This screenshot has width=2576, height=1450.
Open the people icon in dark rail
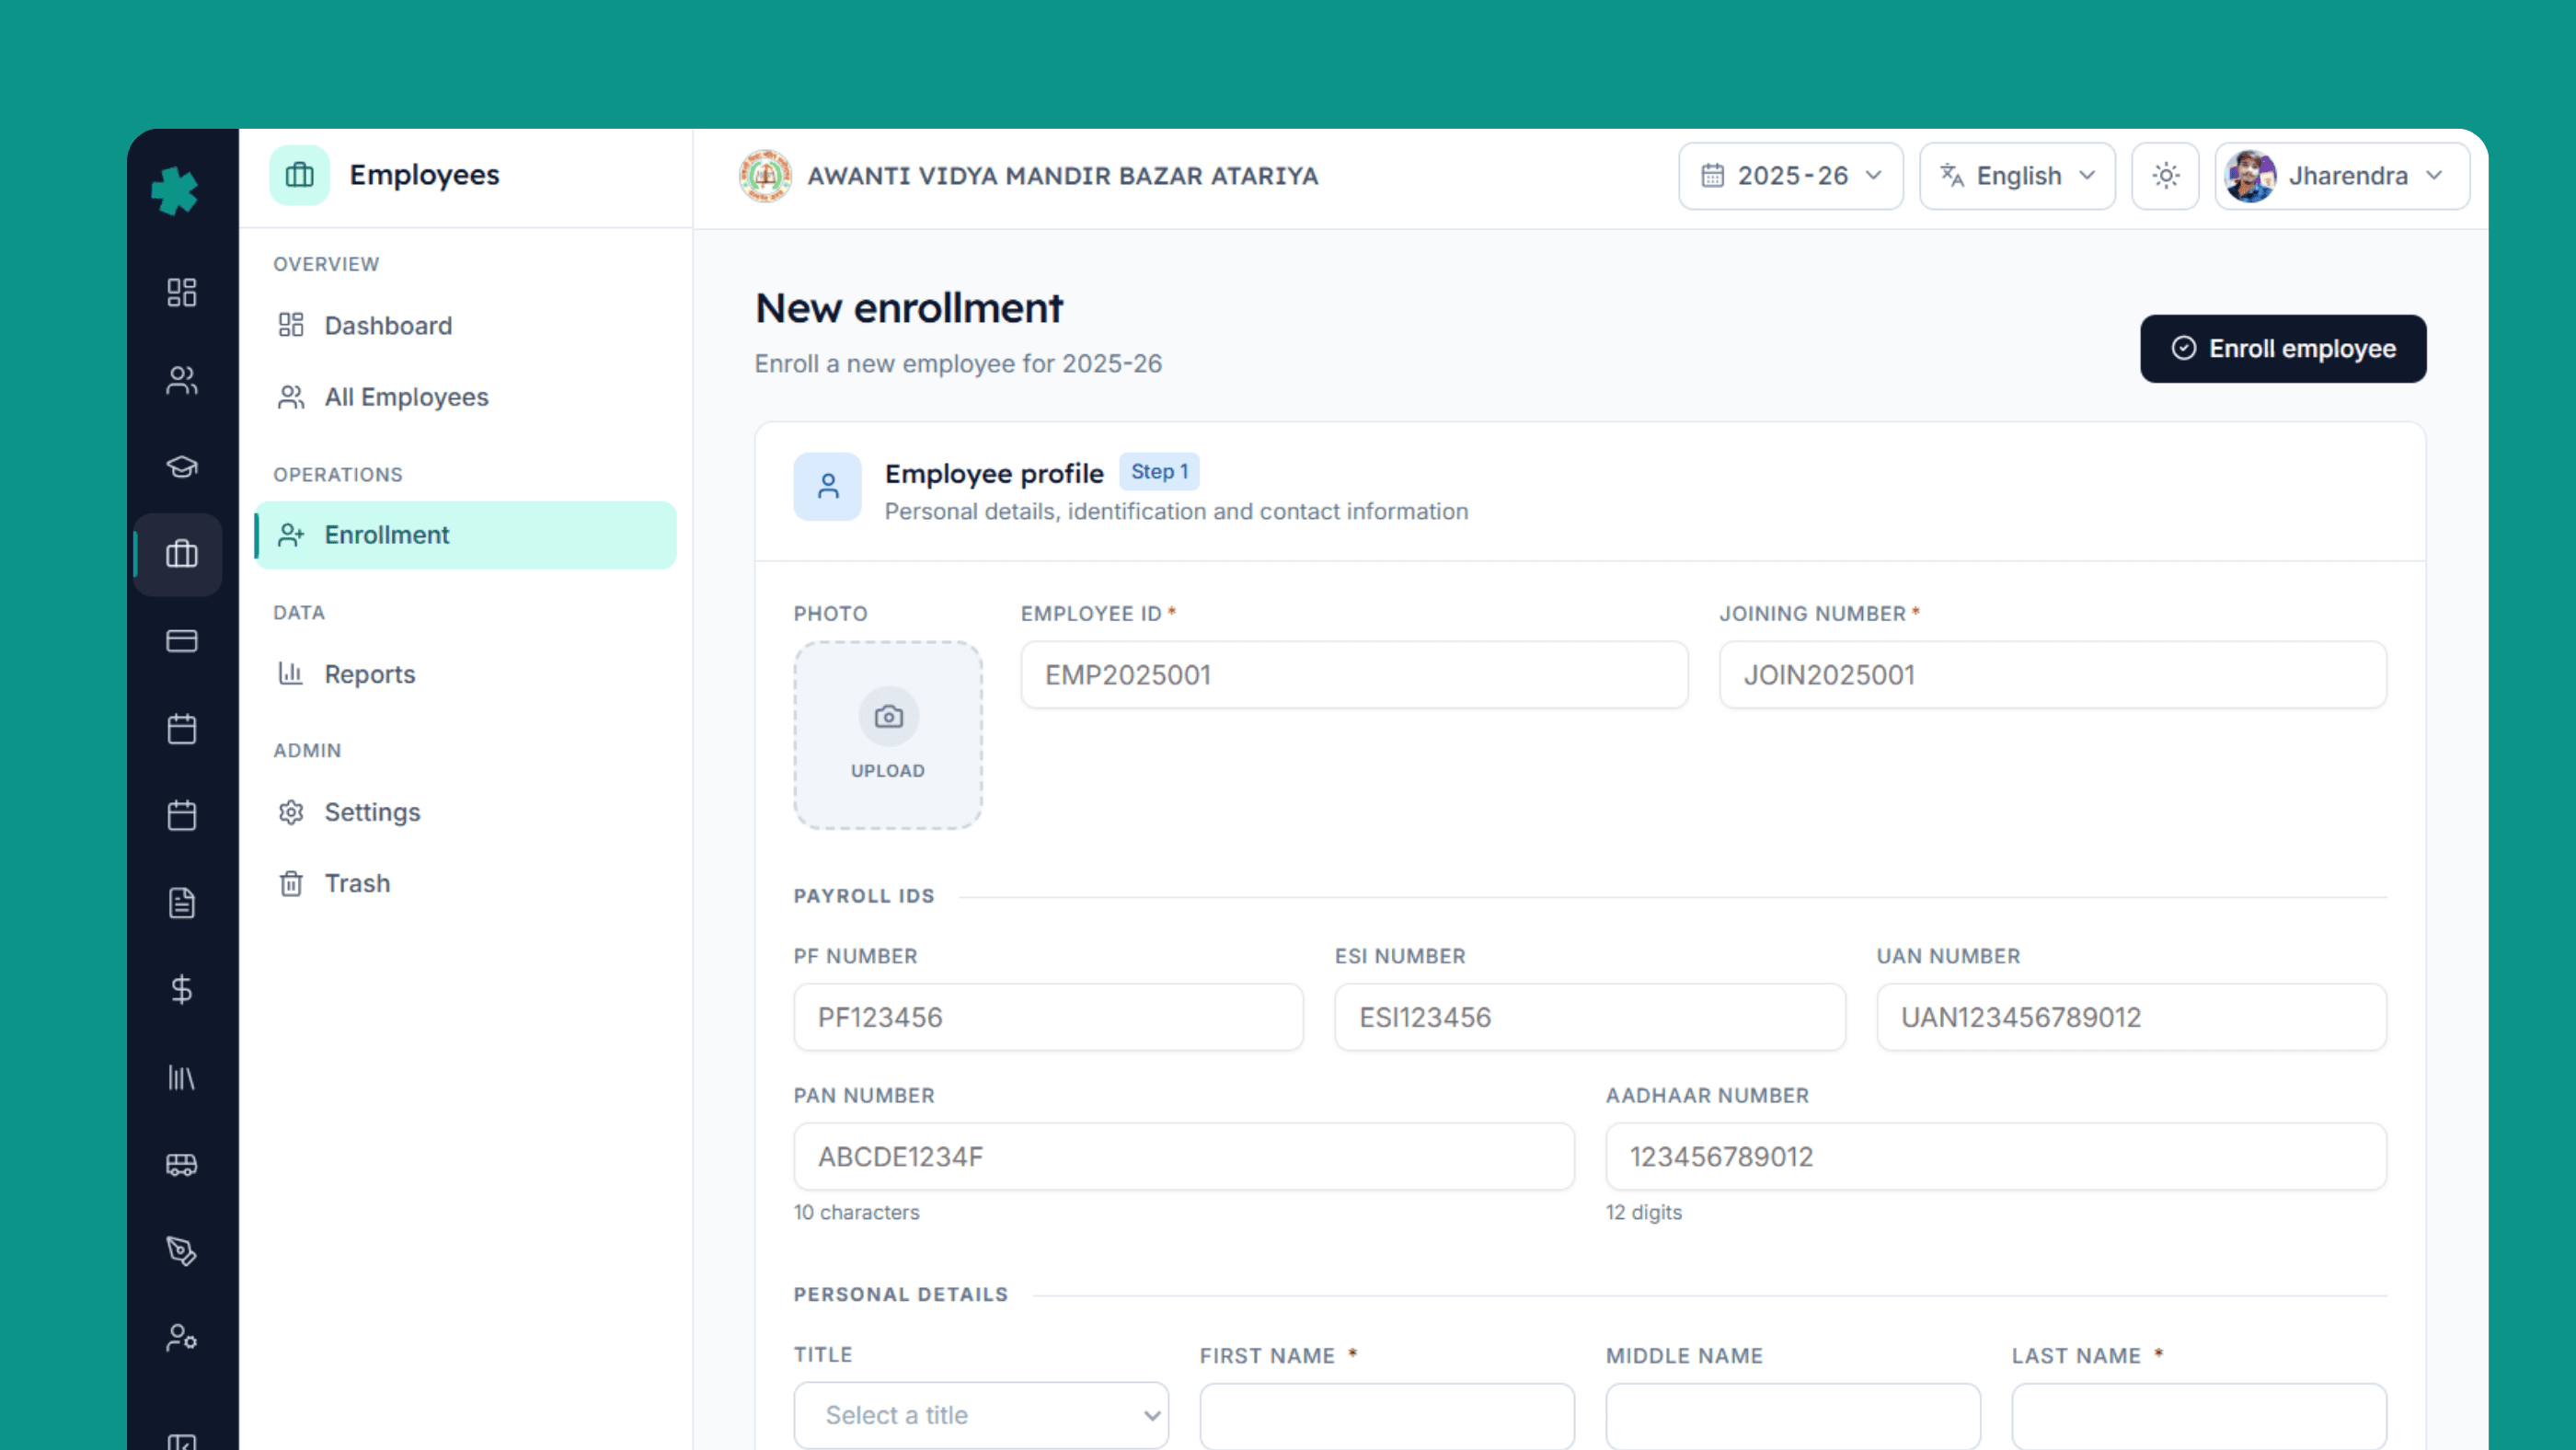(182, 380)
